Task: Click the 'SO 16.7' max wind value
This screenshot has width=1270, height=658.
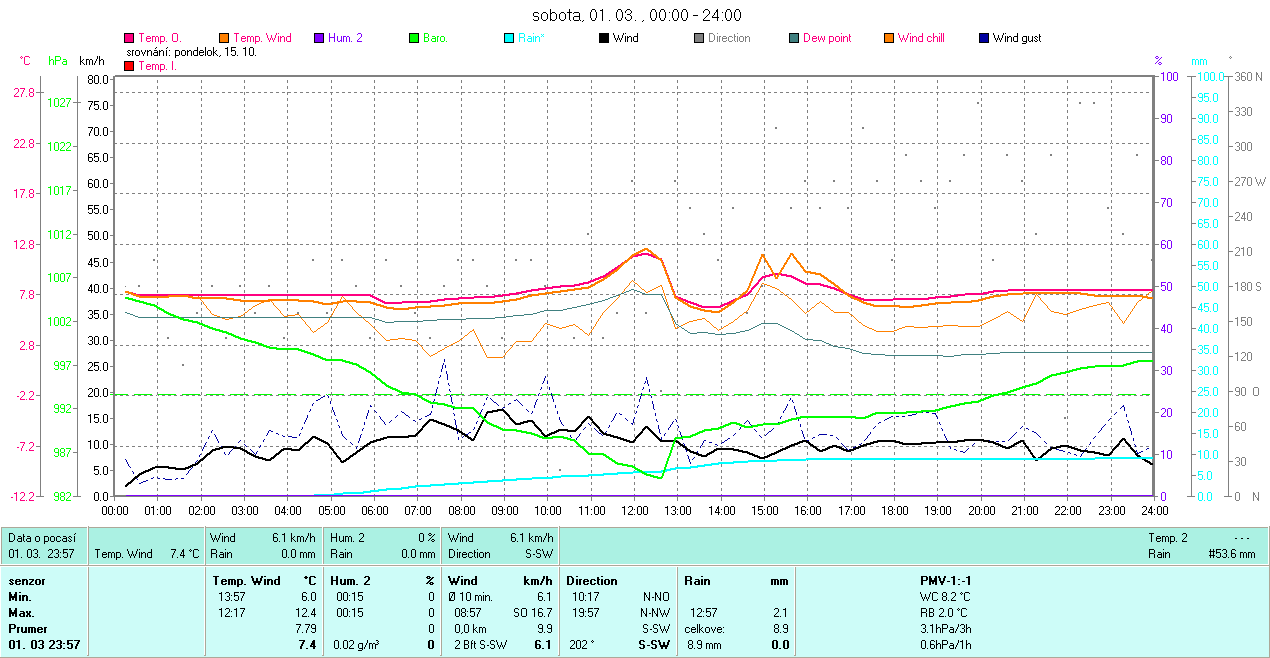Action: pos(532,613)
